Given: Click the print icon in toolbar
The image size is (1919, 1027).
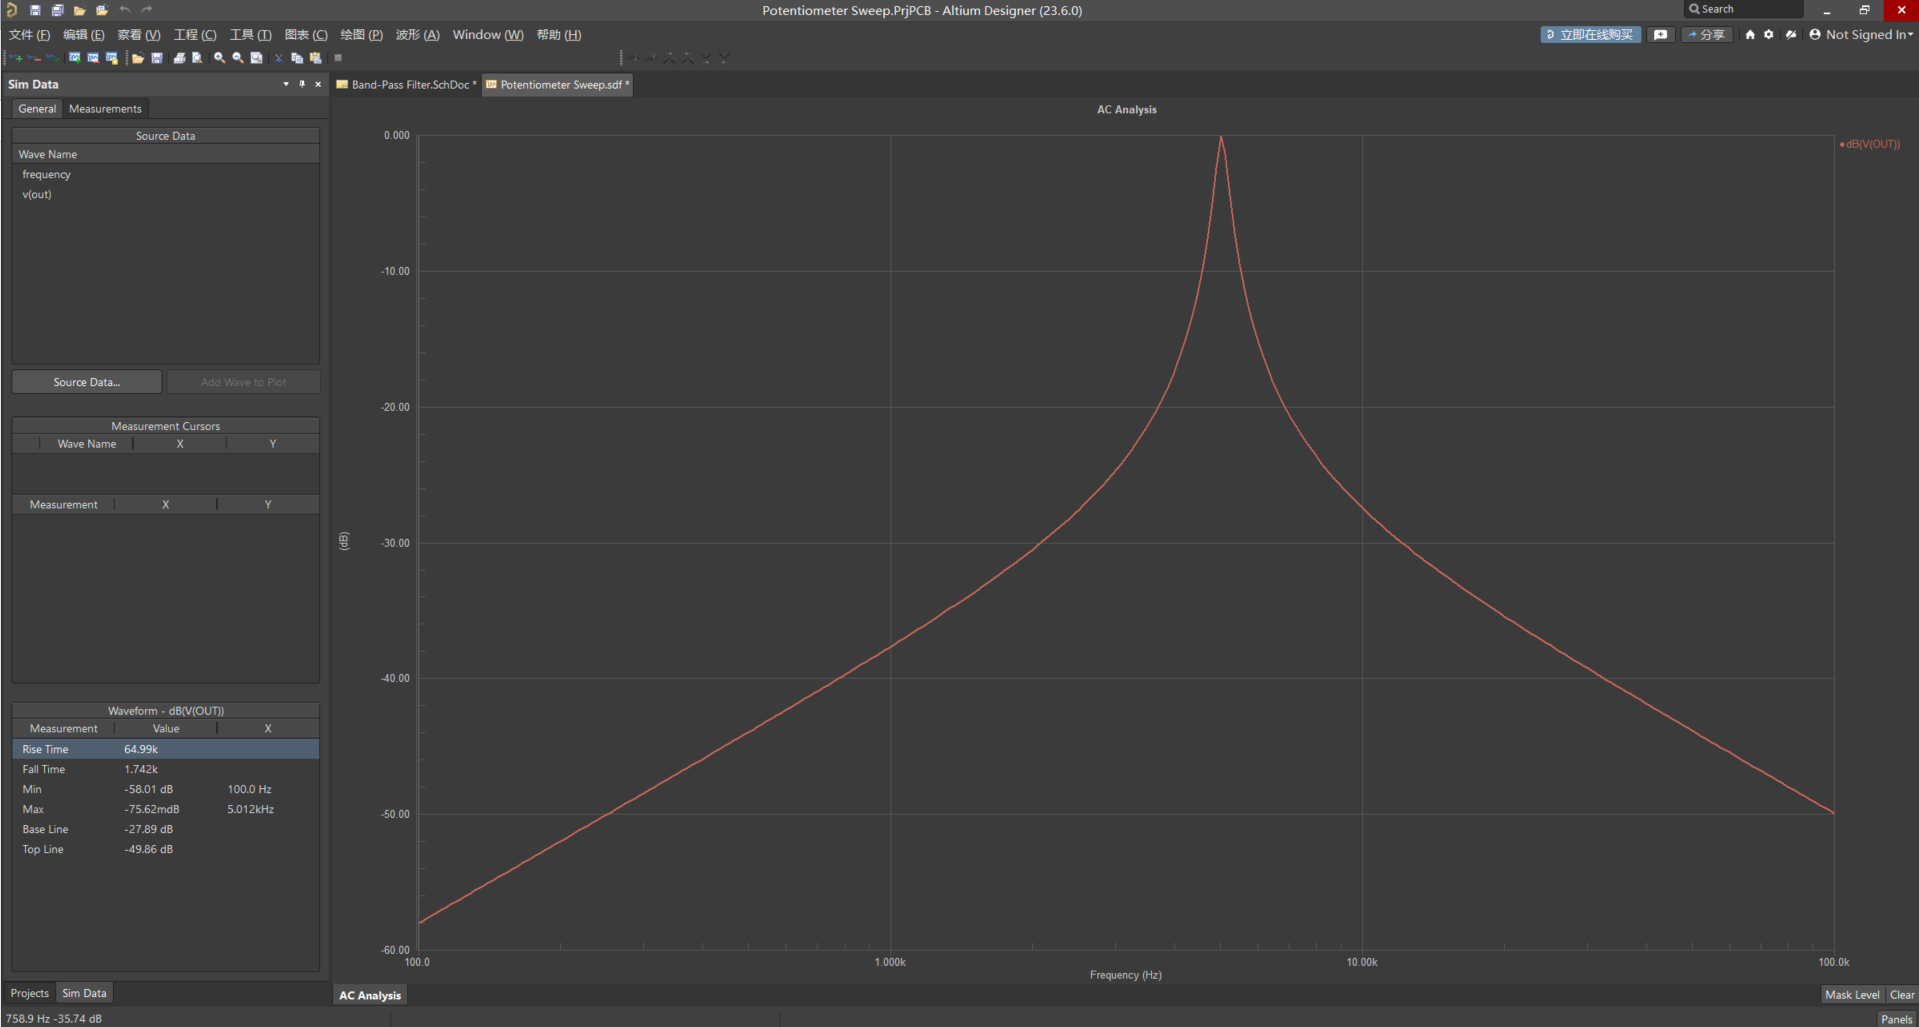Looking at the screenshot, I should [x=179, y=58].
